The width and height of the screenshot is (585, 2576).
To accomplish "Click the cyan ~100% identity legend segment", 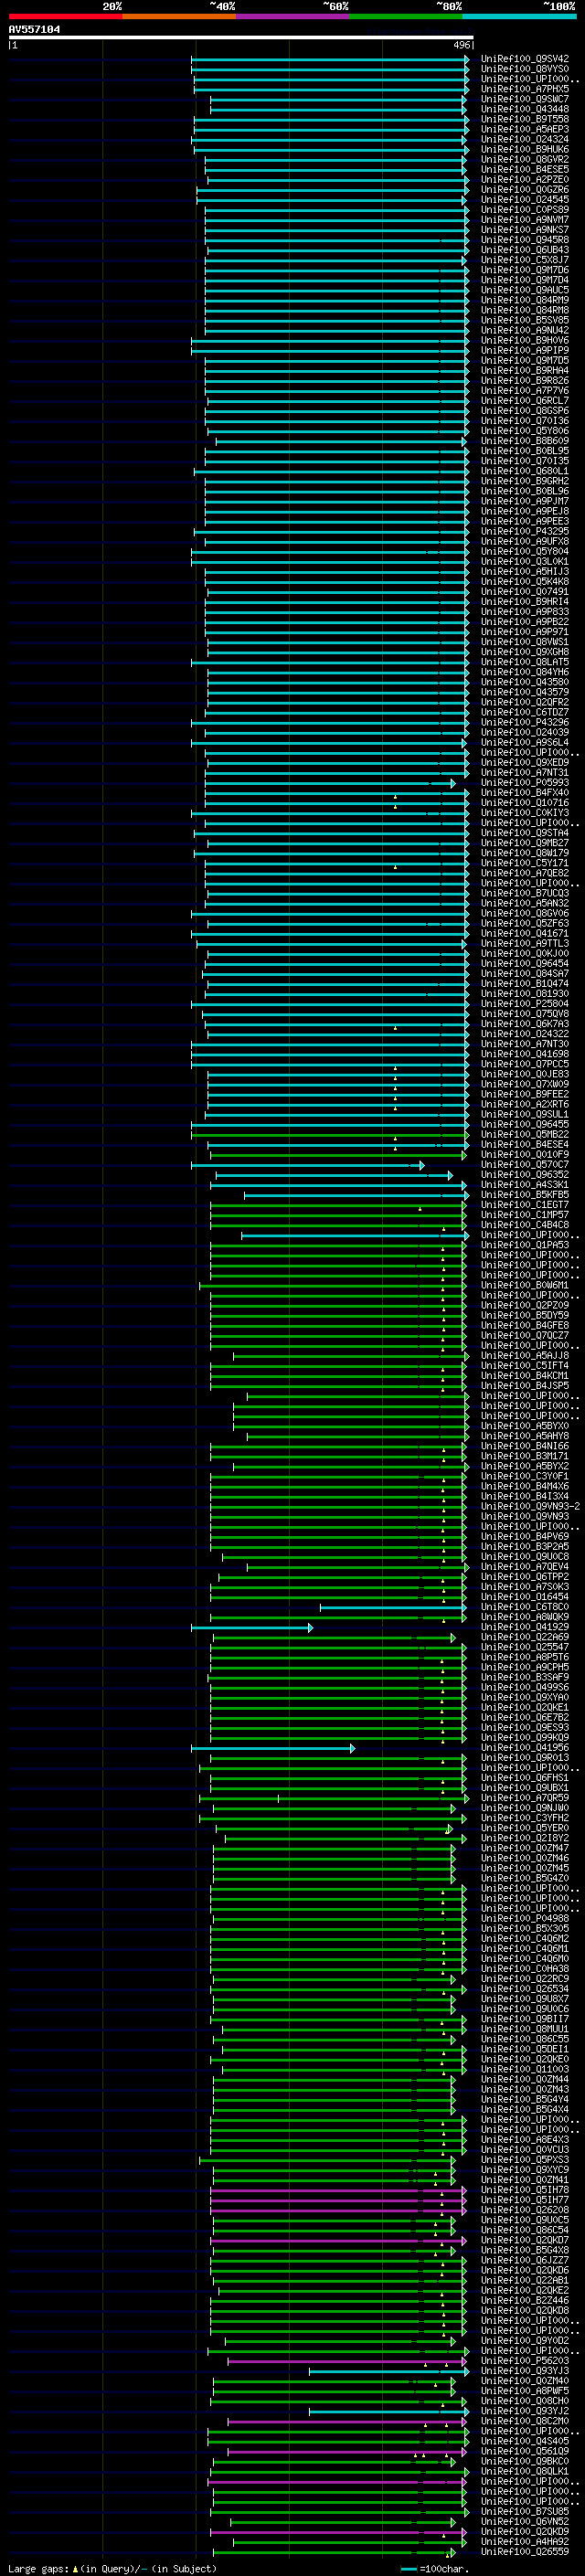I will (x=519, y=17).
